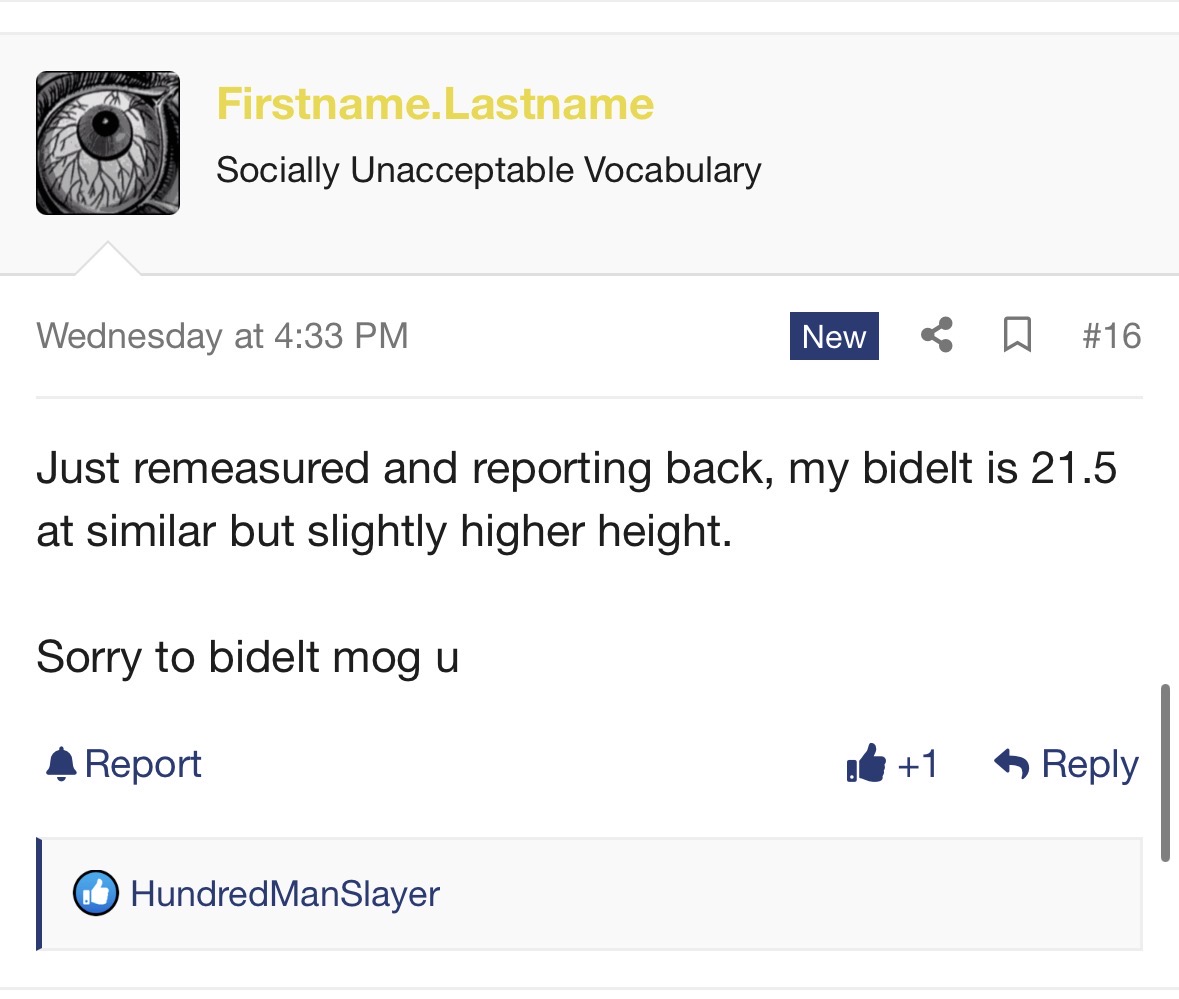Click the Wednesday at 4:33 PM timestamp

tap(222, 335)
